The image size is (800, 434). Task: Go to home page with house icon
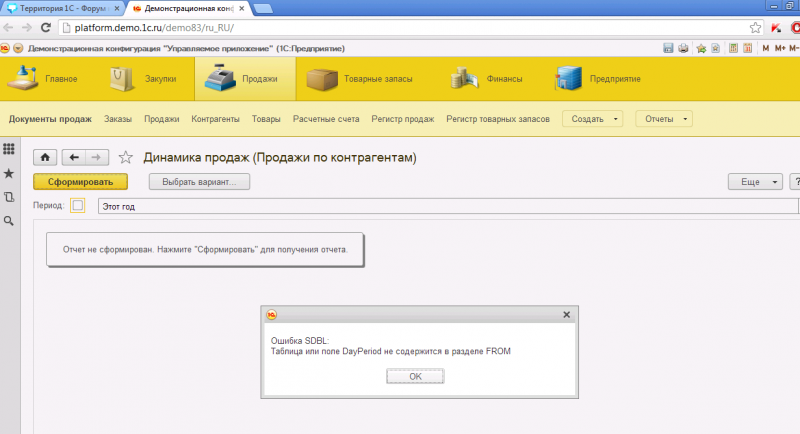click(45, 157)
